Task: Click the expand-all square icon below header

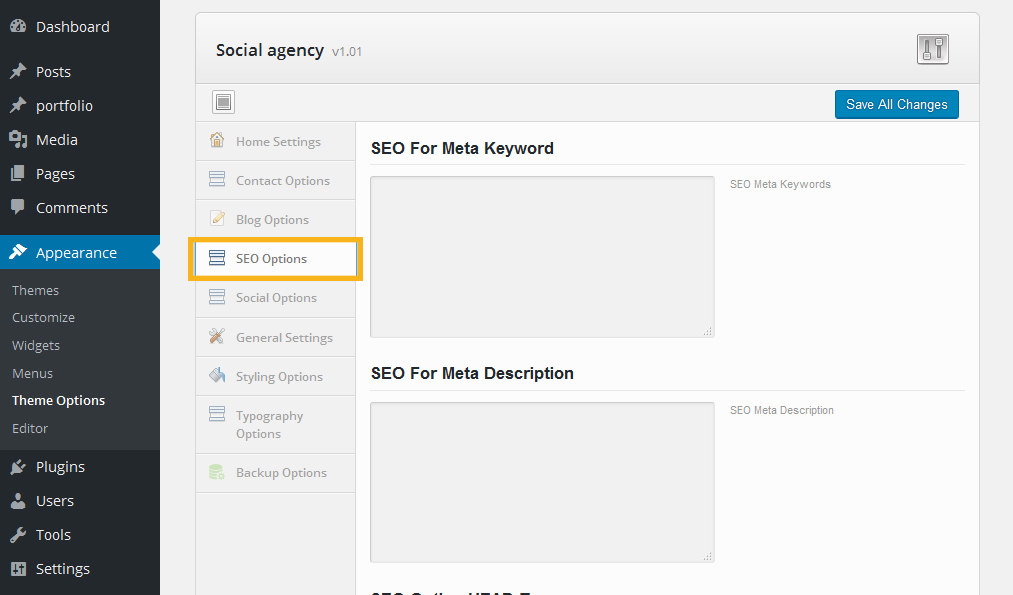Action: [x=224, y=102]
